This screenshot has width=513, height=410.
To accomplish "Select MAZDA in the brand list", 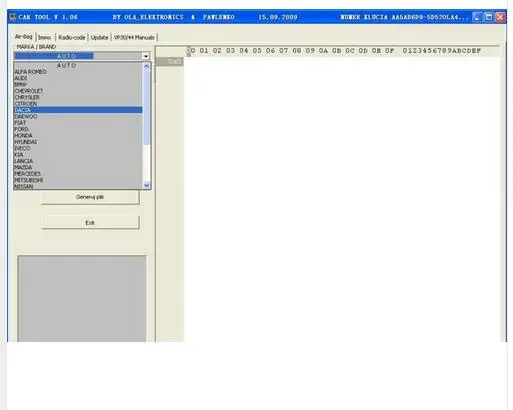I will (x=78, y=167).
